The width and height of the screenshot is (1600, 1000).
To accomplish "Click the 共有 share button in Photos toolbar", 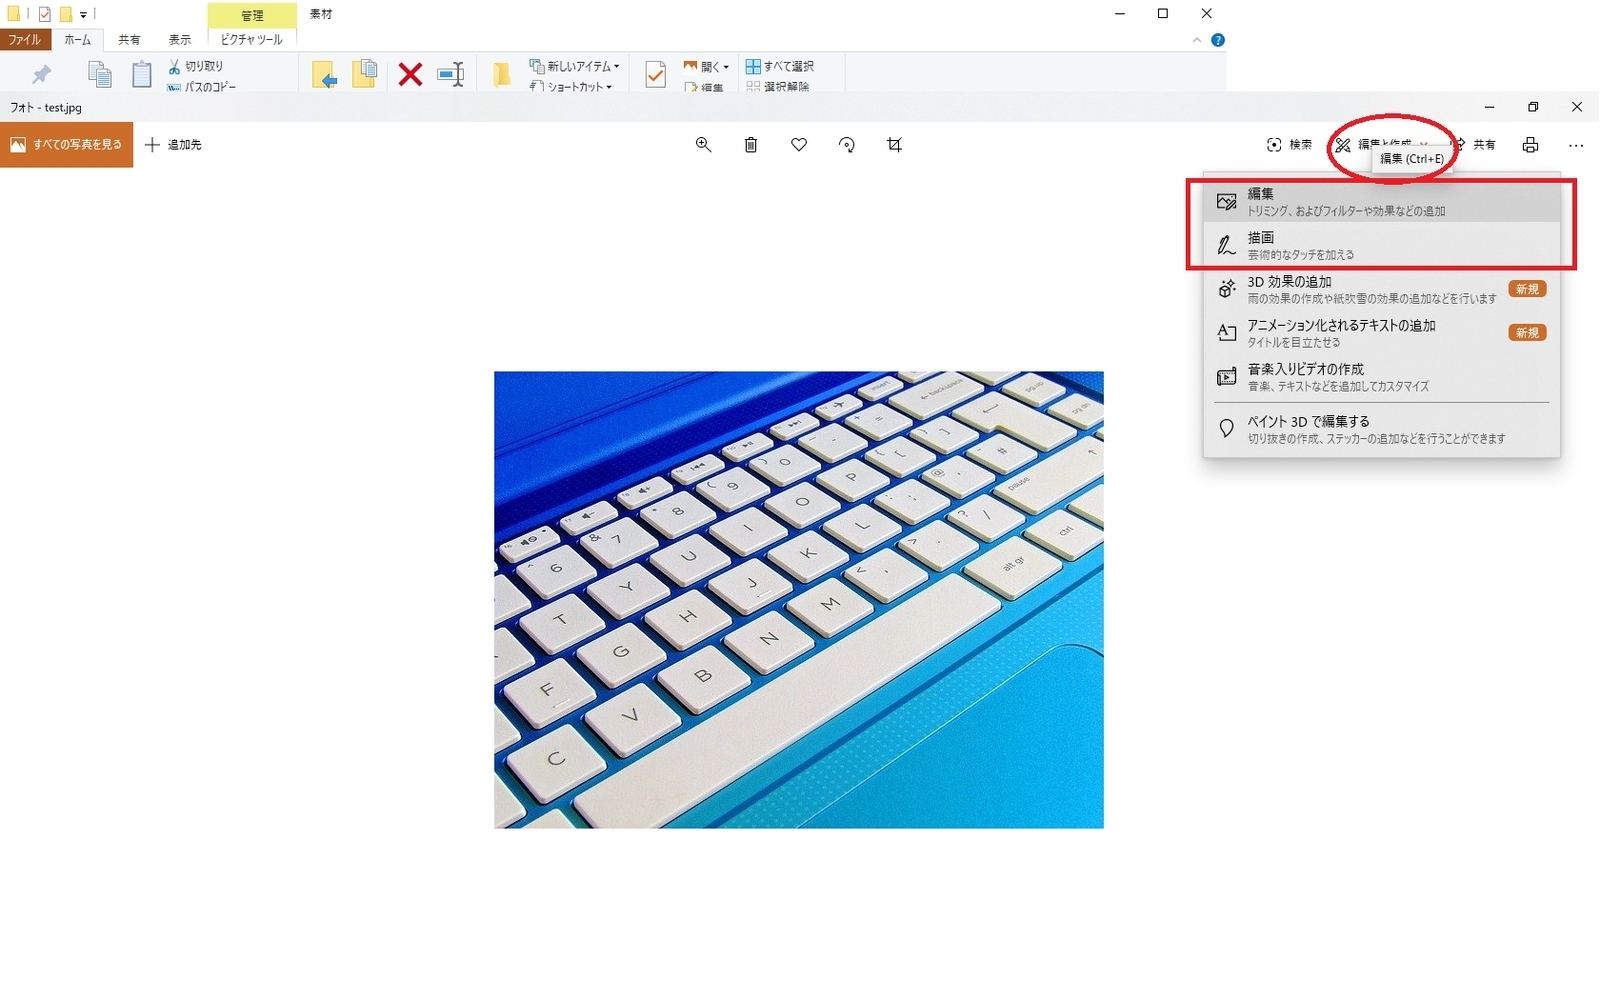I will pyautogui.click(x=1476, y=145).
